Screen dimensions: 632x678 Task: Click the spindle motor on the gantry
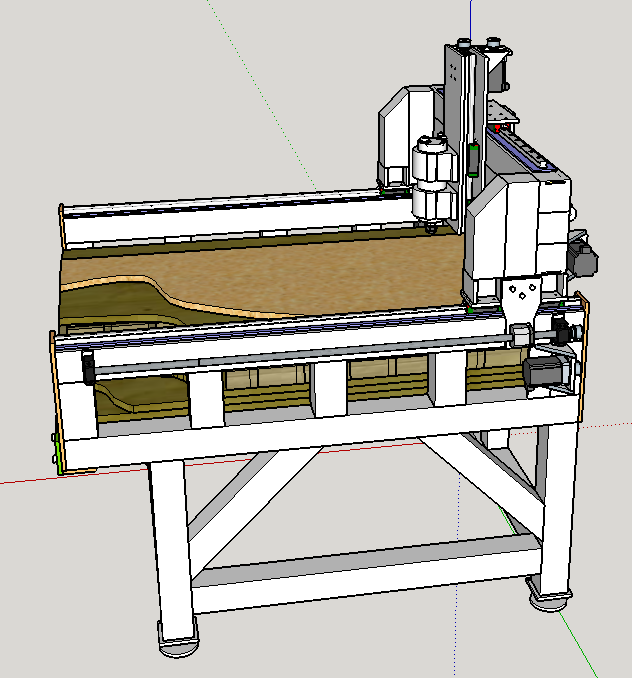[433, 178]
